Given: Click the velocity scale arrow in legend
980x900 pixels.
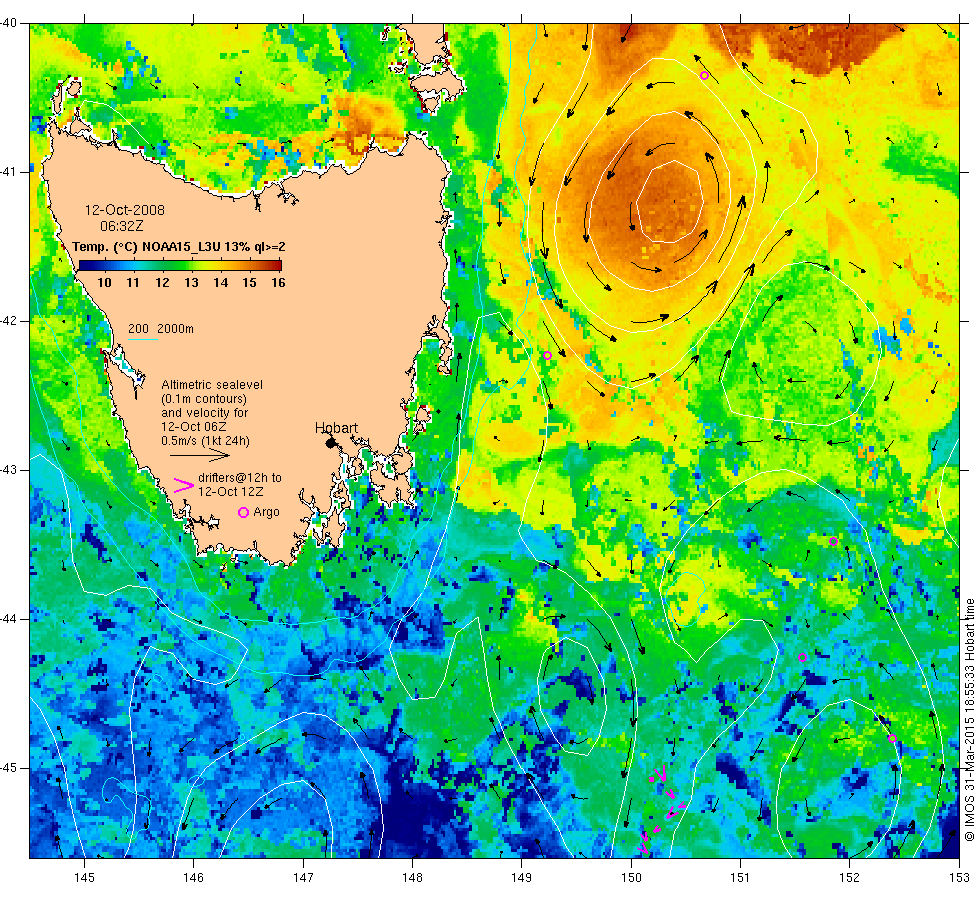Looking at the screenshot, I should click(x=200, y=456).
